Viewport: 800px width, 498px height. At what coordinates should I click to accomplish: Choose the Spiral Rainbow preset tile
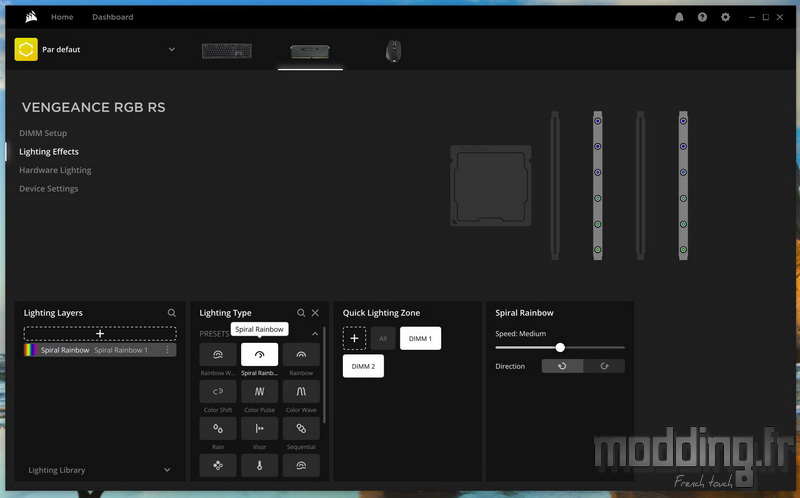point(260,355)
